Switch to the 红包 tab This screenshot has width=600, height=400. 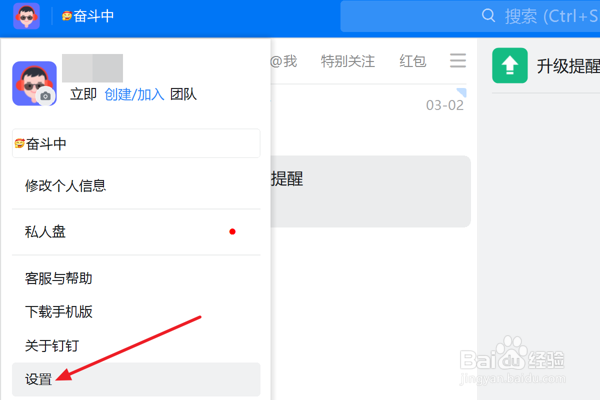(413, 61)
